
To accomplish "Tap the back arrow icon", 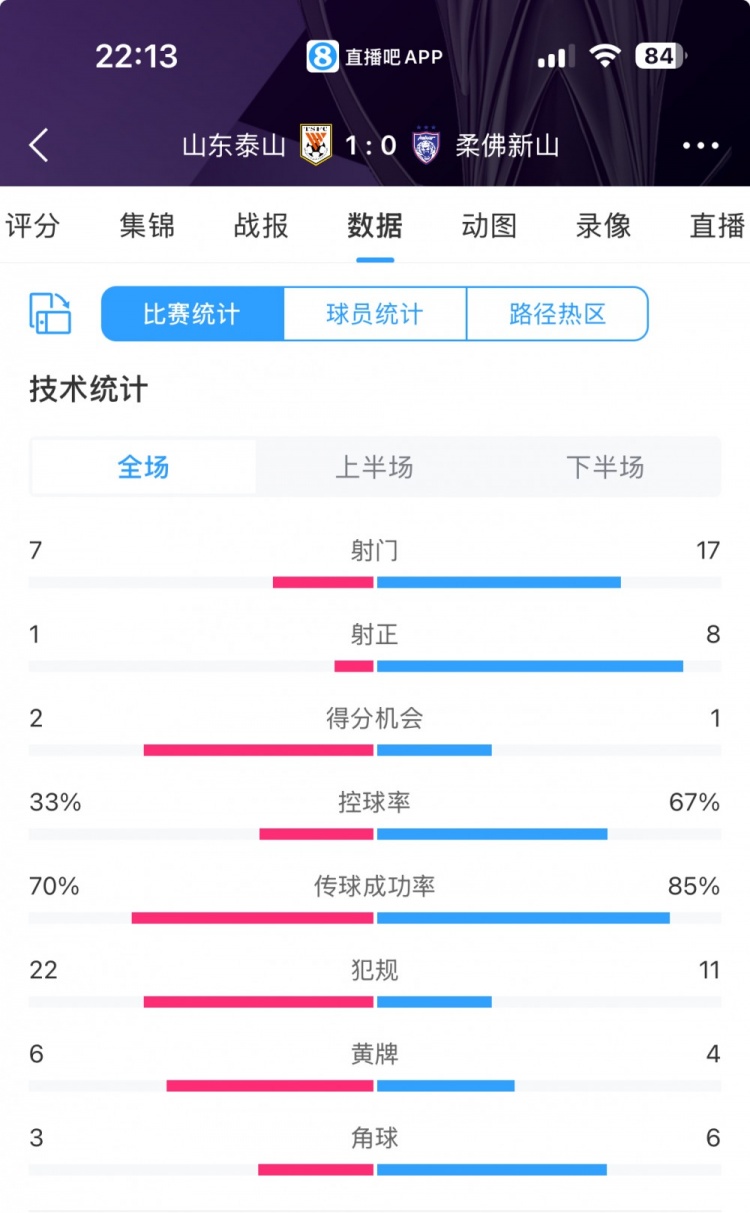I will 39,146.
